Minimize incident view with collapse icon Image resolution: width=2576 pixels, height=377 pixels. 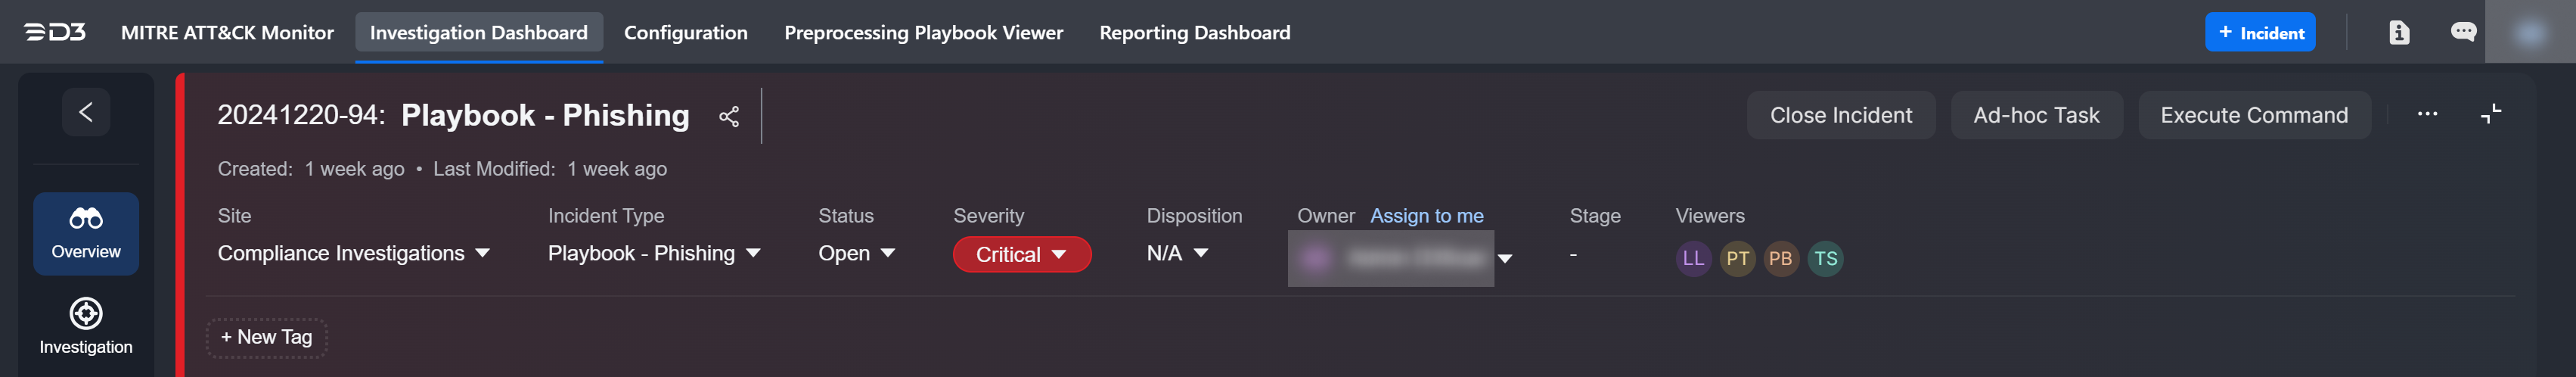point(2490,115)
